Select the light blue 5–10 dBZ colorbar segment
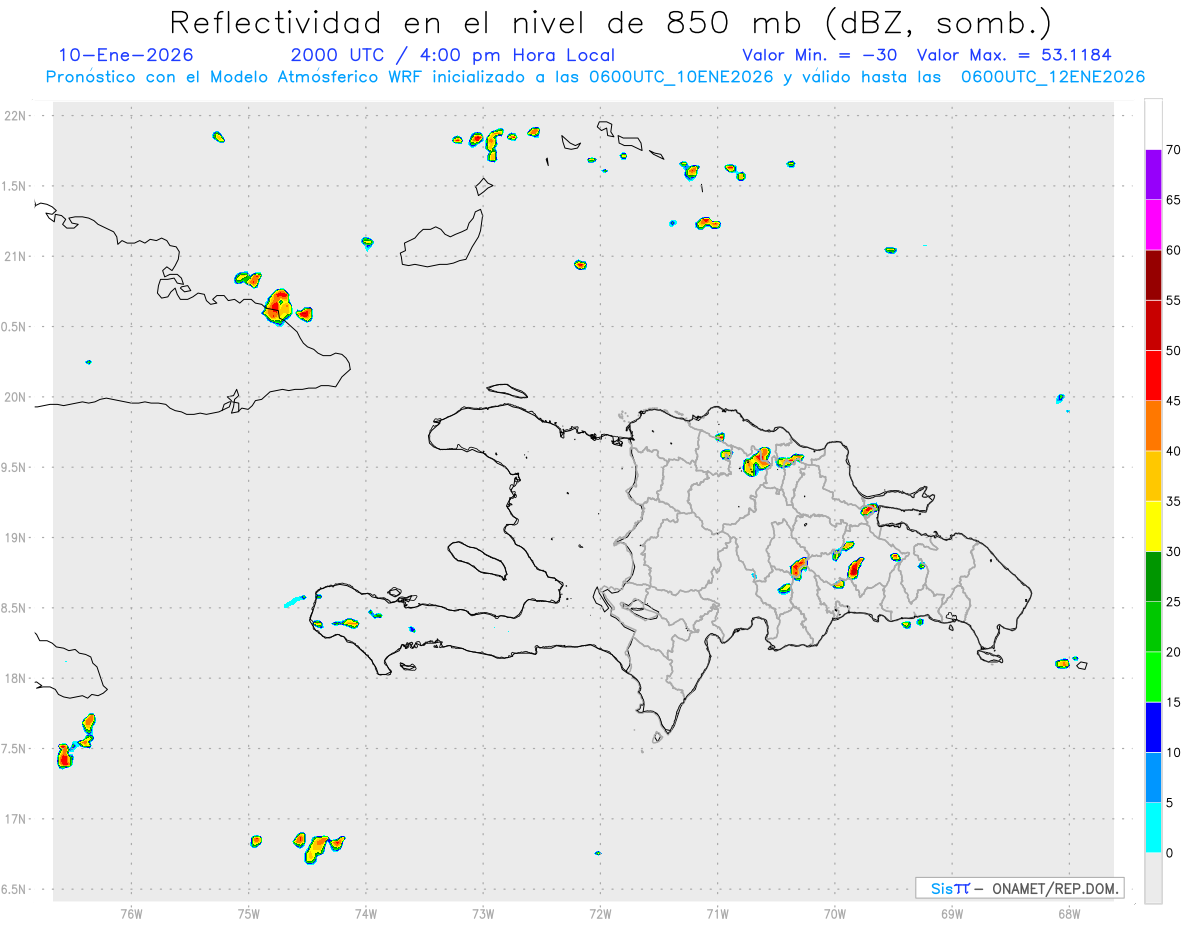Viewport: 1200px width, 927px height. [x=1153, y=777]
